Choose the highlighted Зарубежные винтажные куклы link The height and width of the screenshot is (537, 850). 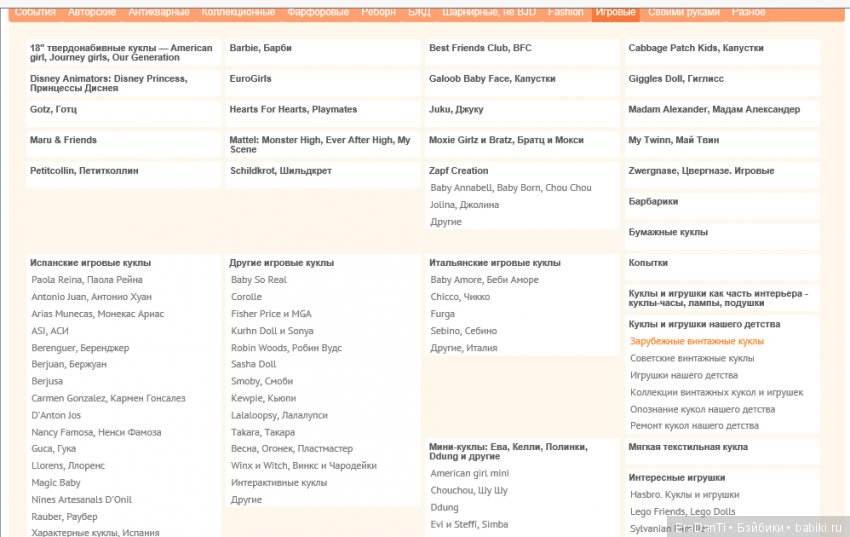(x=696, y=341)
